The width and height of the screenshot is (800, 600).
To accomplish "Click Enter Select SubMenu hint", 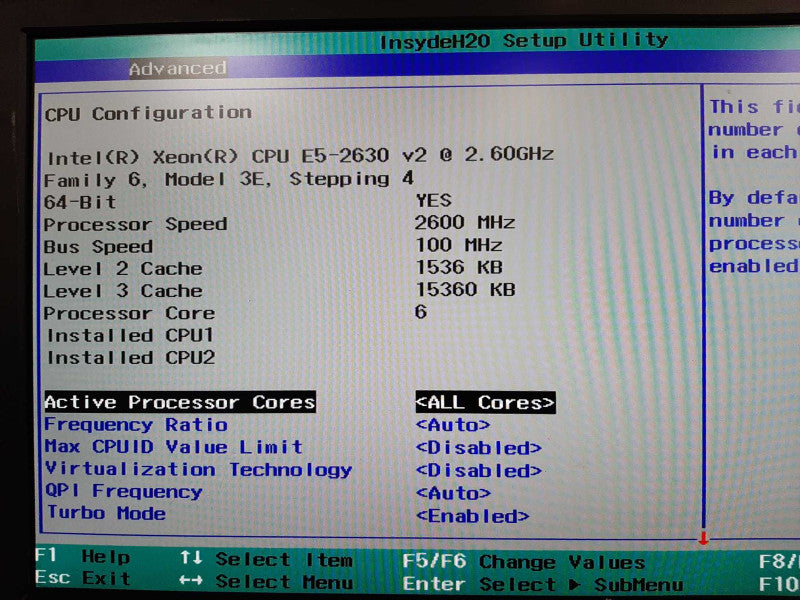I will pos(543,584).
